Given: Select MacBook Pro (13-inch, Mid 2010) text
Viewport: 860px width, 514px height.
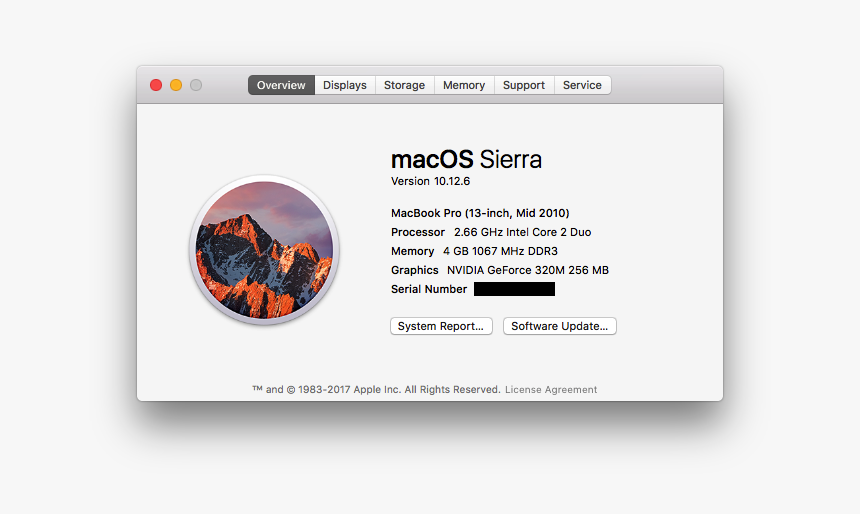Looking at the screenshot, I should pyautogui.click(x=480, y=213).
